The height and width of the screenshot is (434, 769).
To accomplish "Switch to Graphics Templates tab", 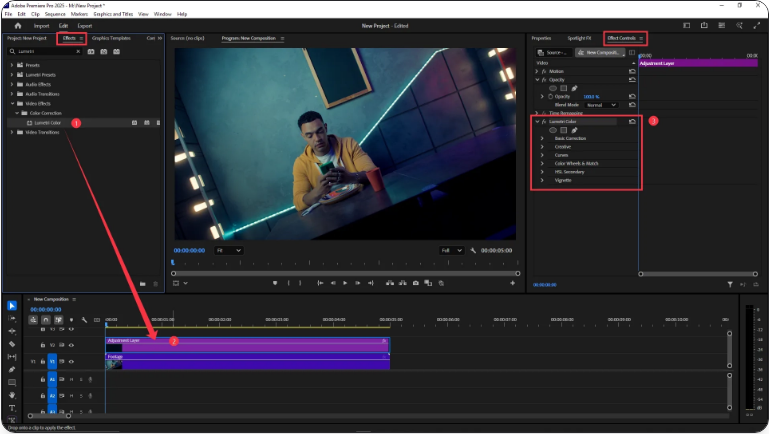I will point(111,38).
